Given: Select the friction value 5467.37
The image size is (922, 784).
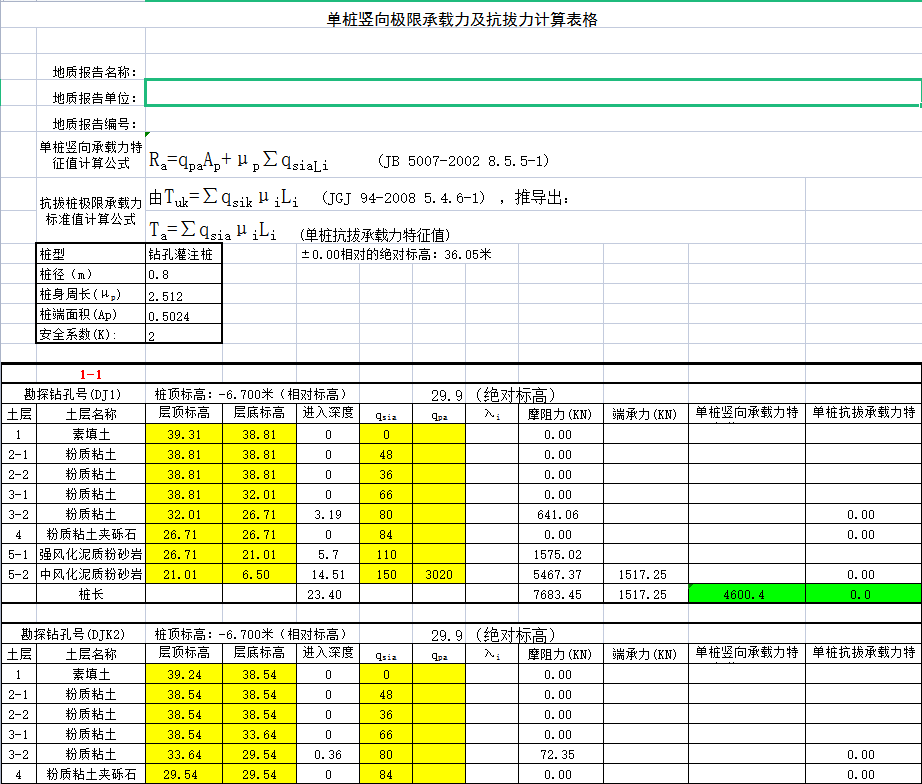Looking at the screenshot, I should tap(560, 574).
